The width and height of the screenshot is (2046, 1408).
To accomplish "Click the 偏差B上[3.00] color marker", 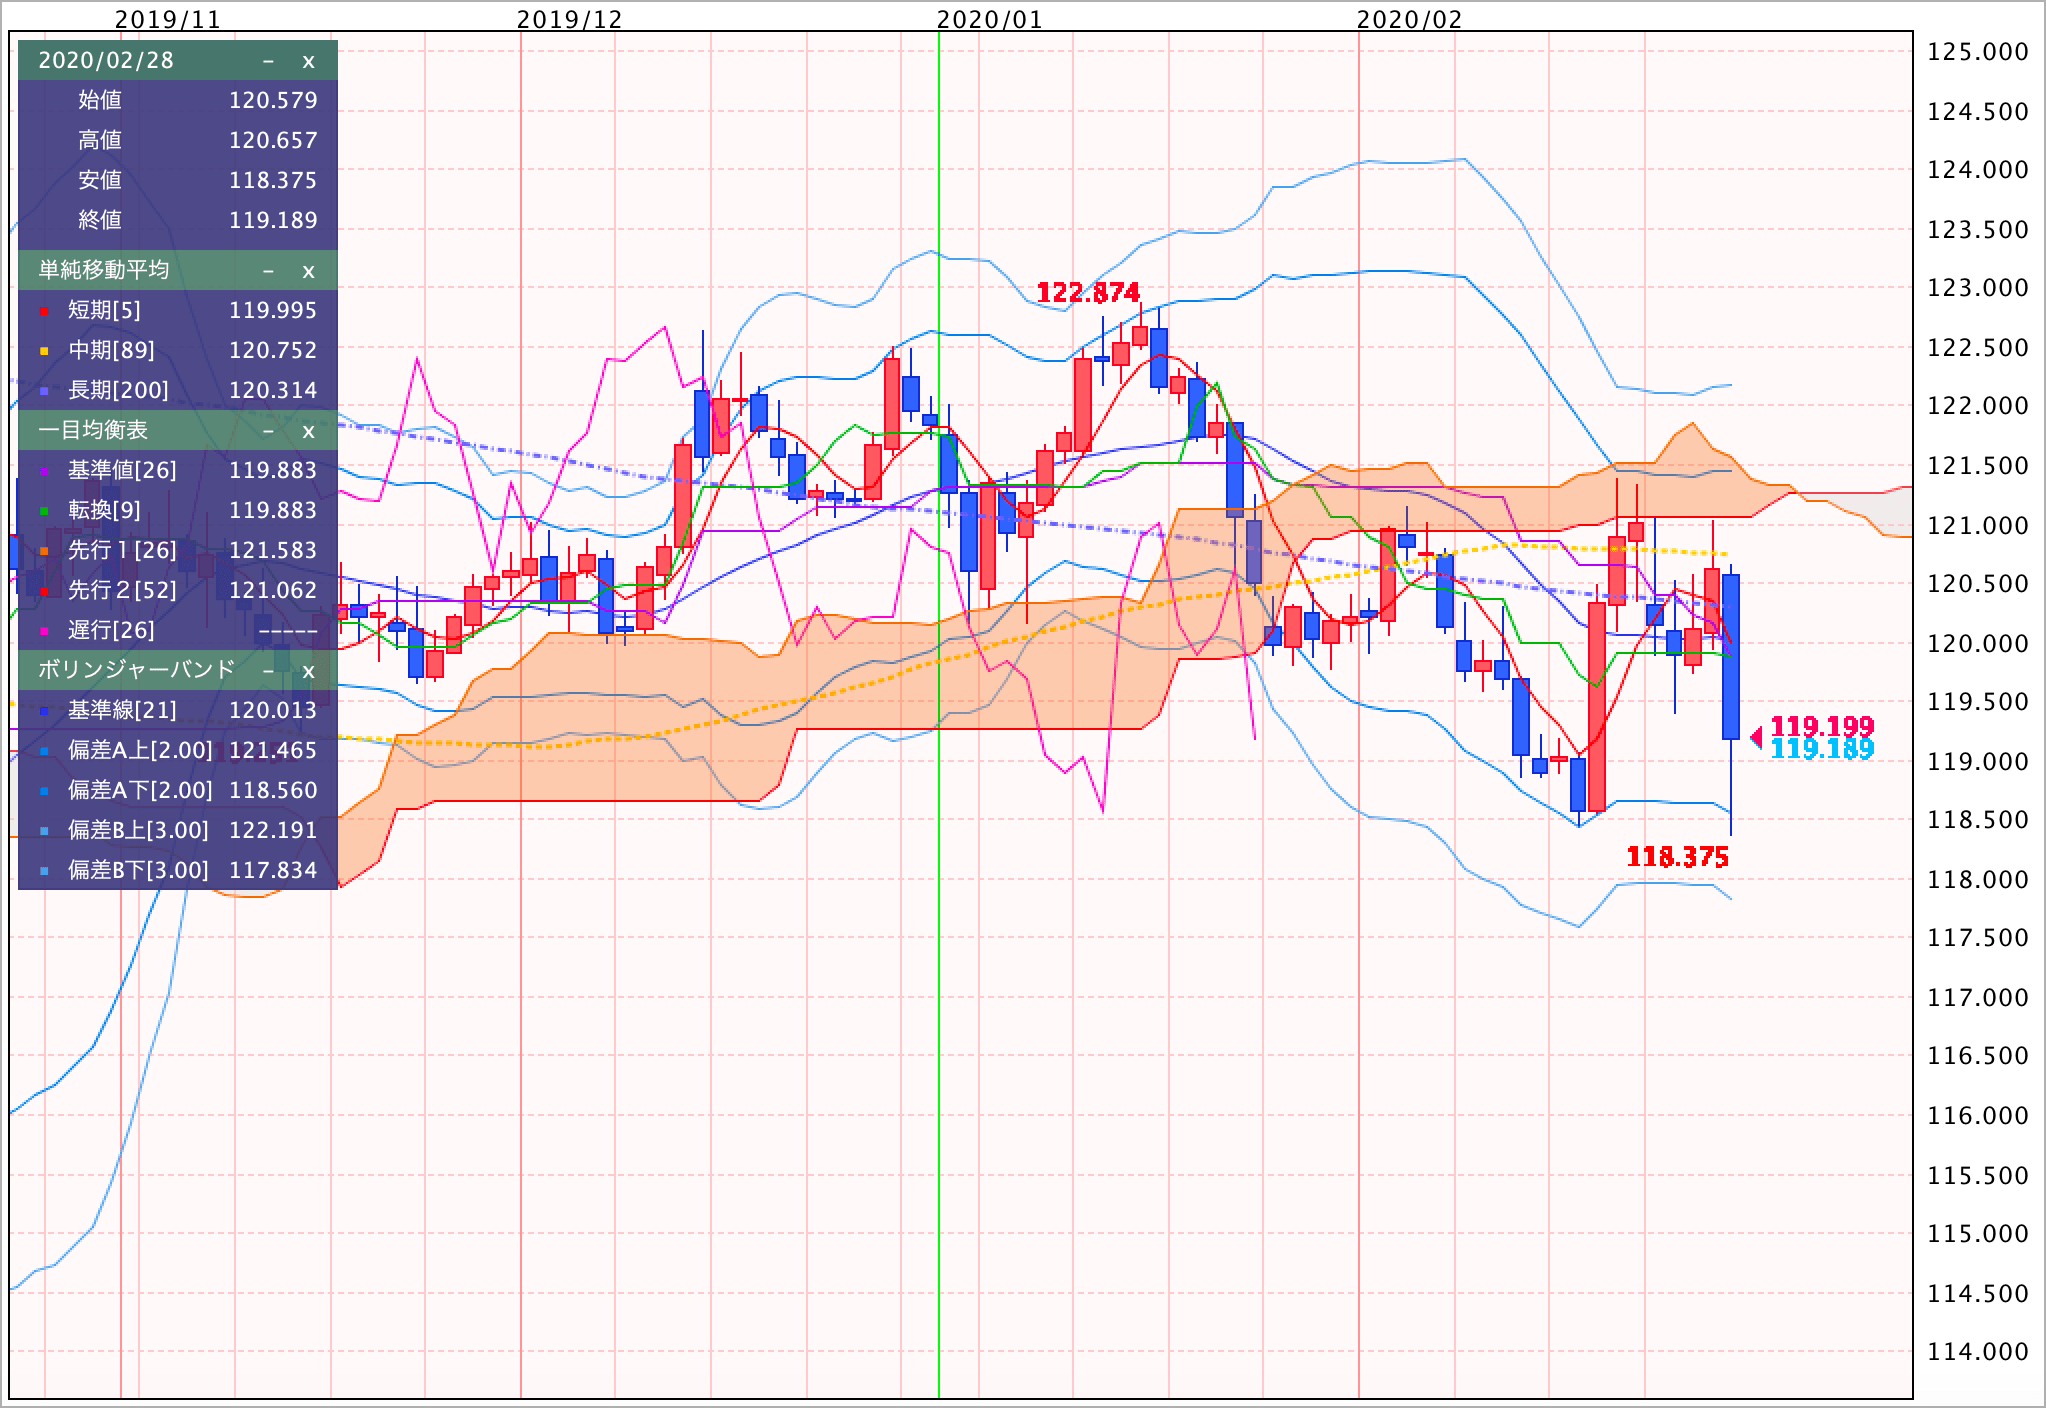I will [x=44, y=832].
